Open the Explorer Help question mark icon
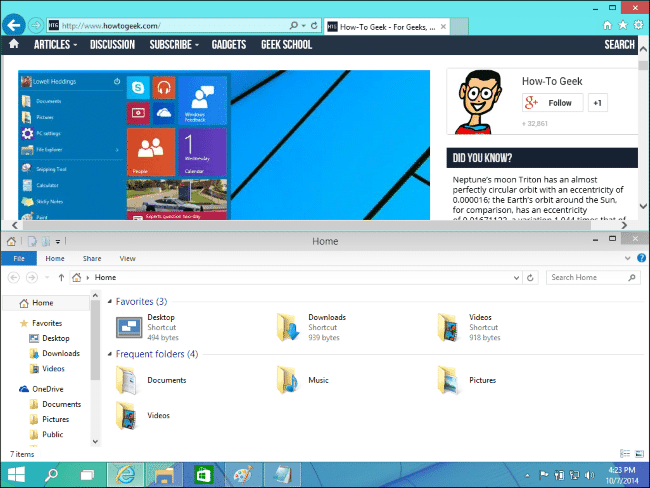The image size is (650, 488). coord(641,258)
